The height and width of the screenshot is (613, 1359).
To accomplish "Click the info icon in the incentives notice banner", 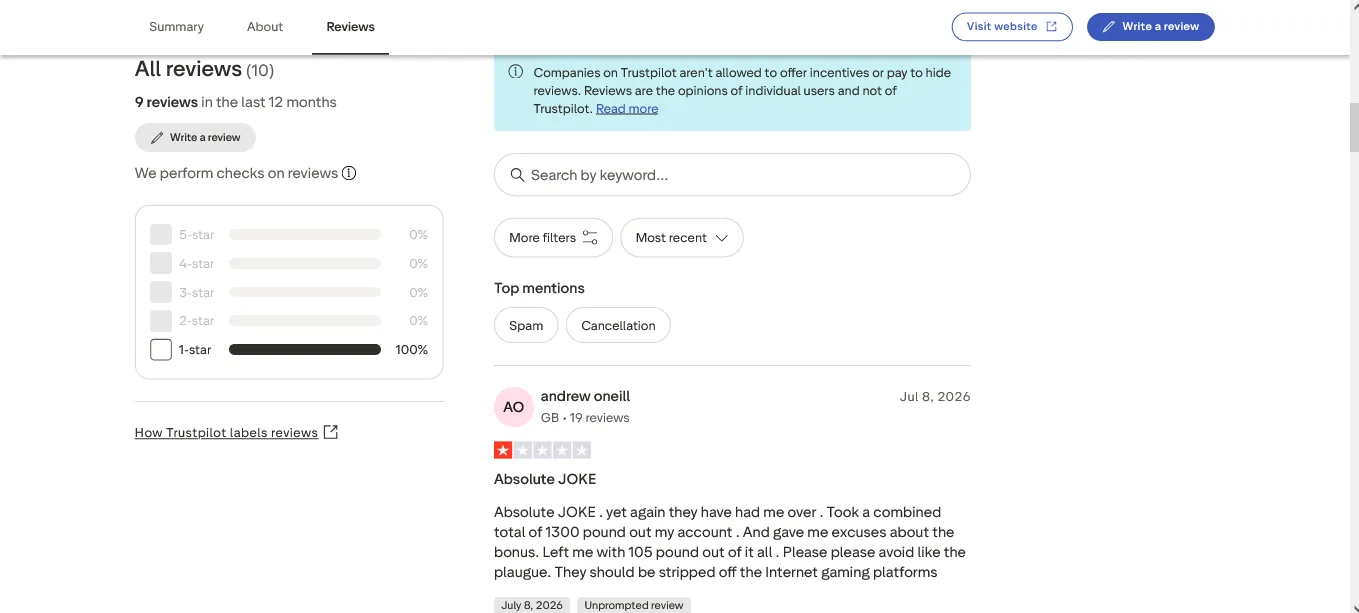I will pos(516,72).
